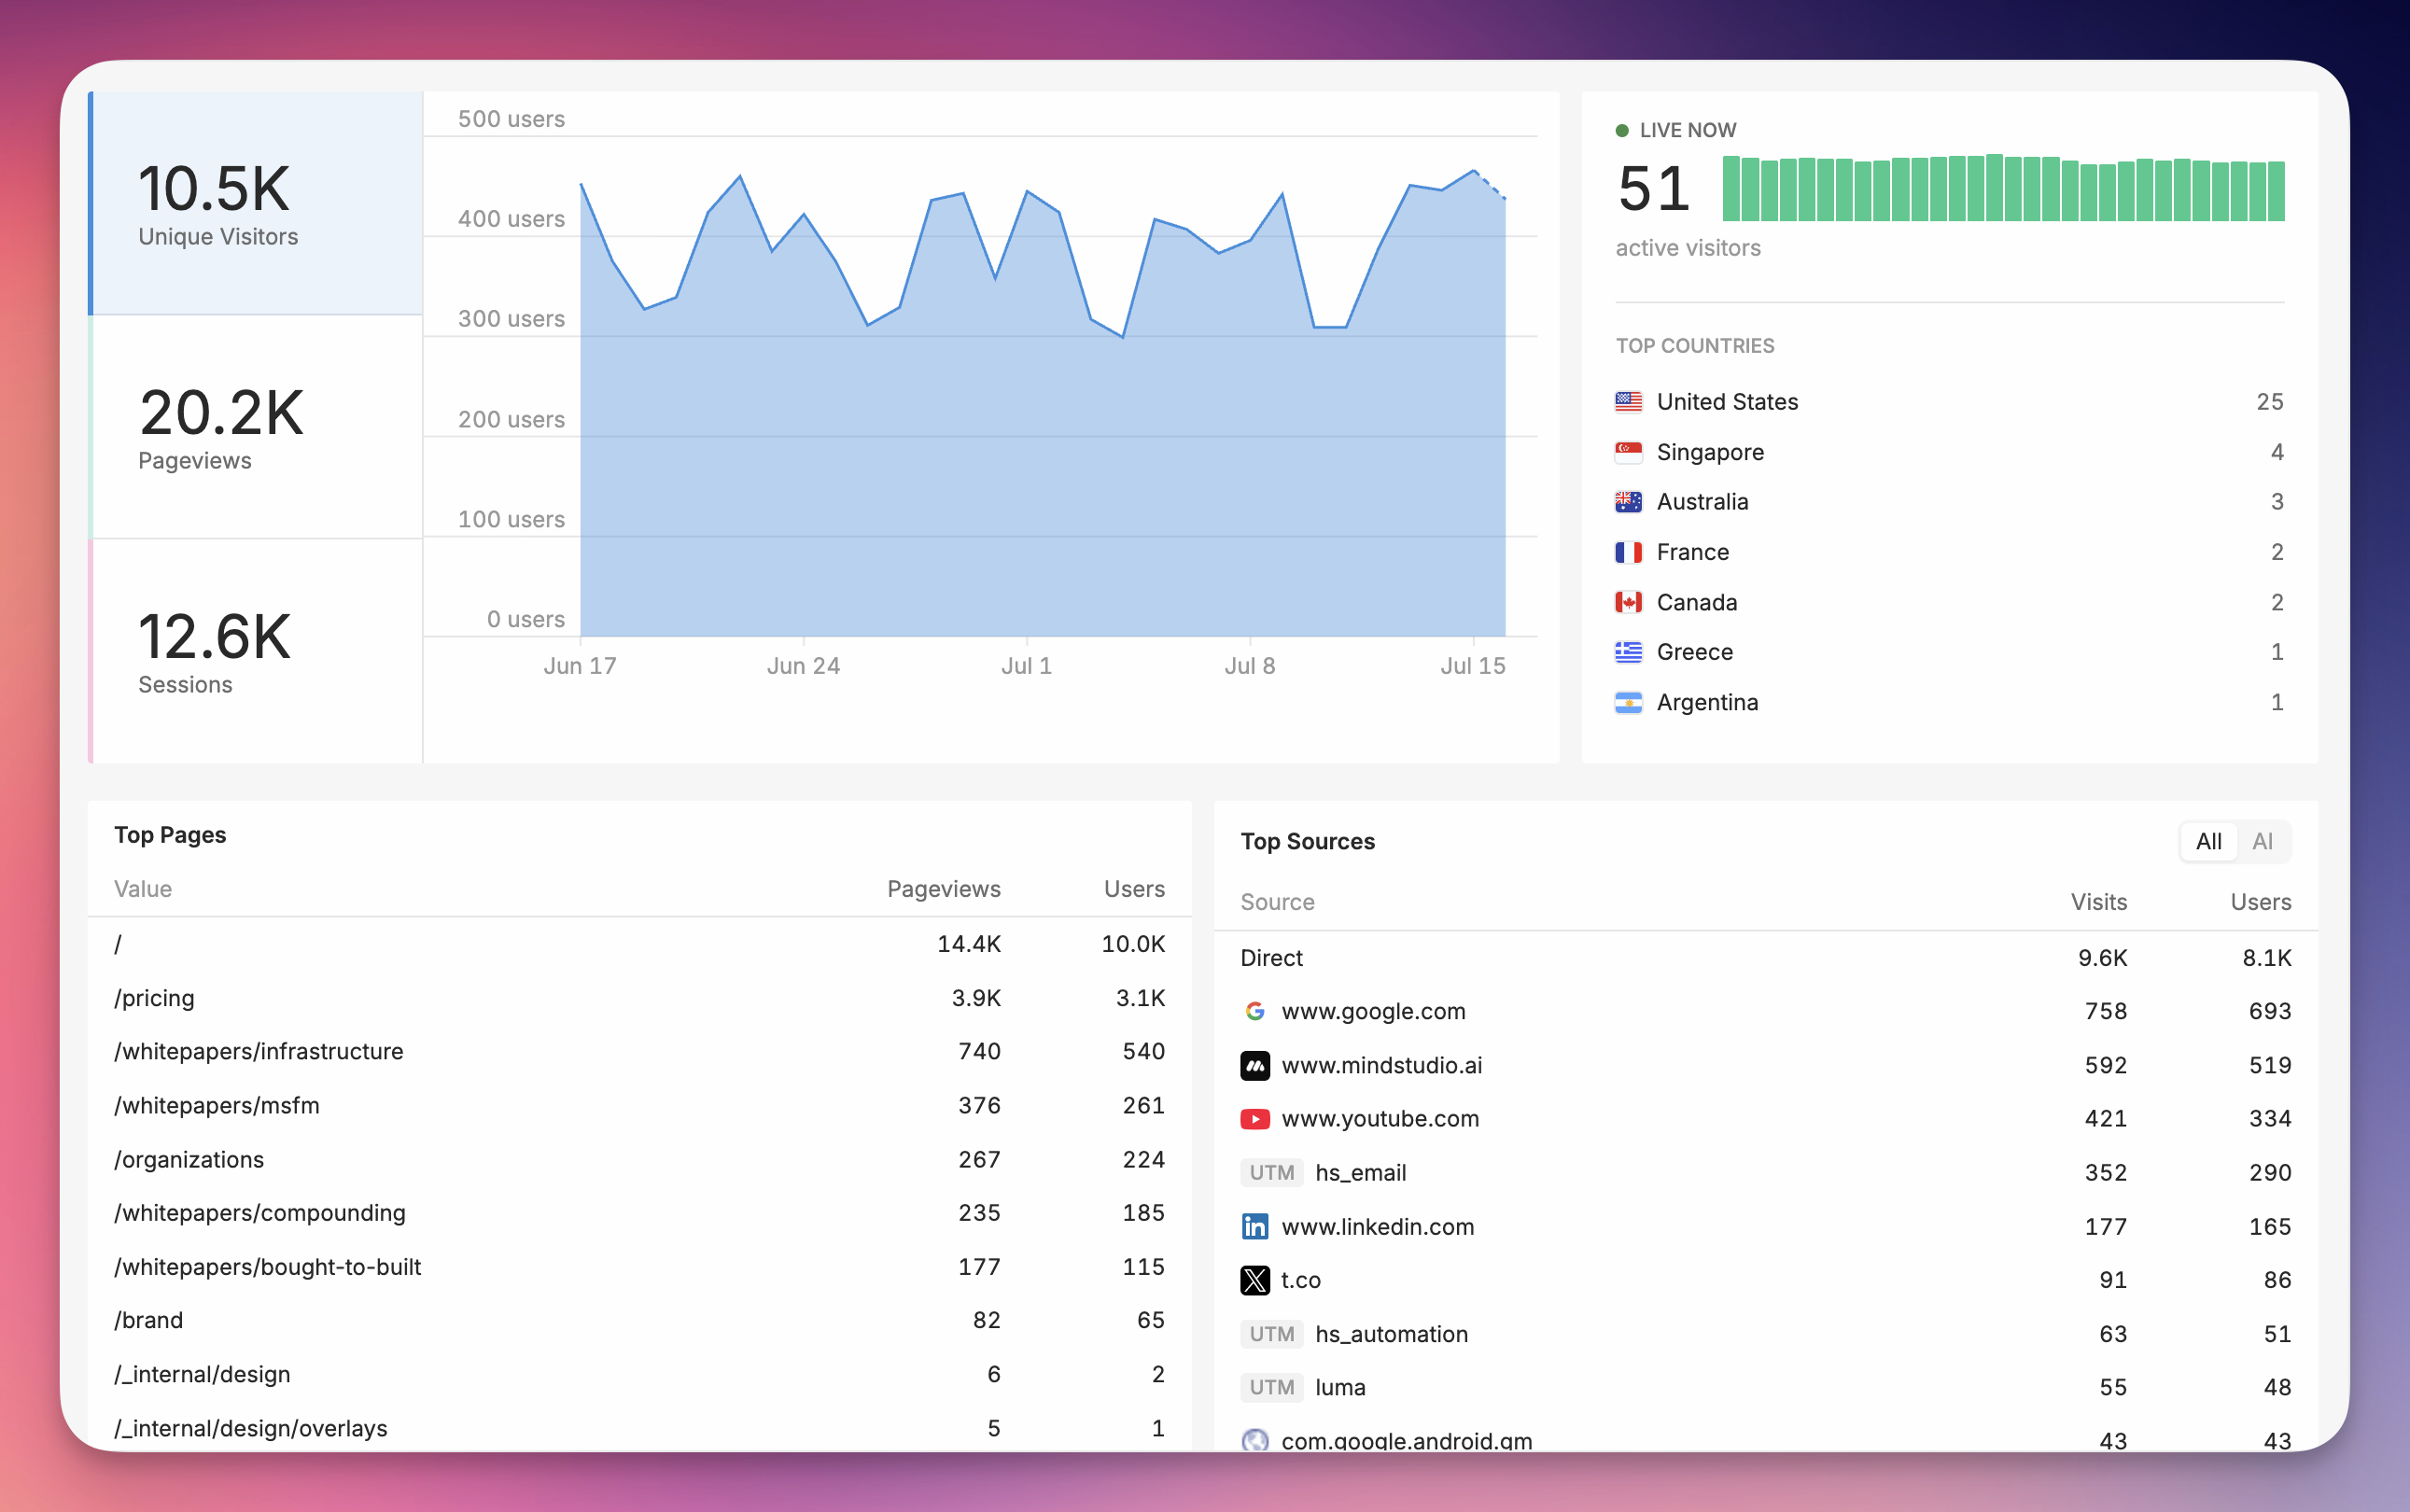Click the 9.6K visits value for Direct
2410x1512 pixels.
(x=2102, y=958)
